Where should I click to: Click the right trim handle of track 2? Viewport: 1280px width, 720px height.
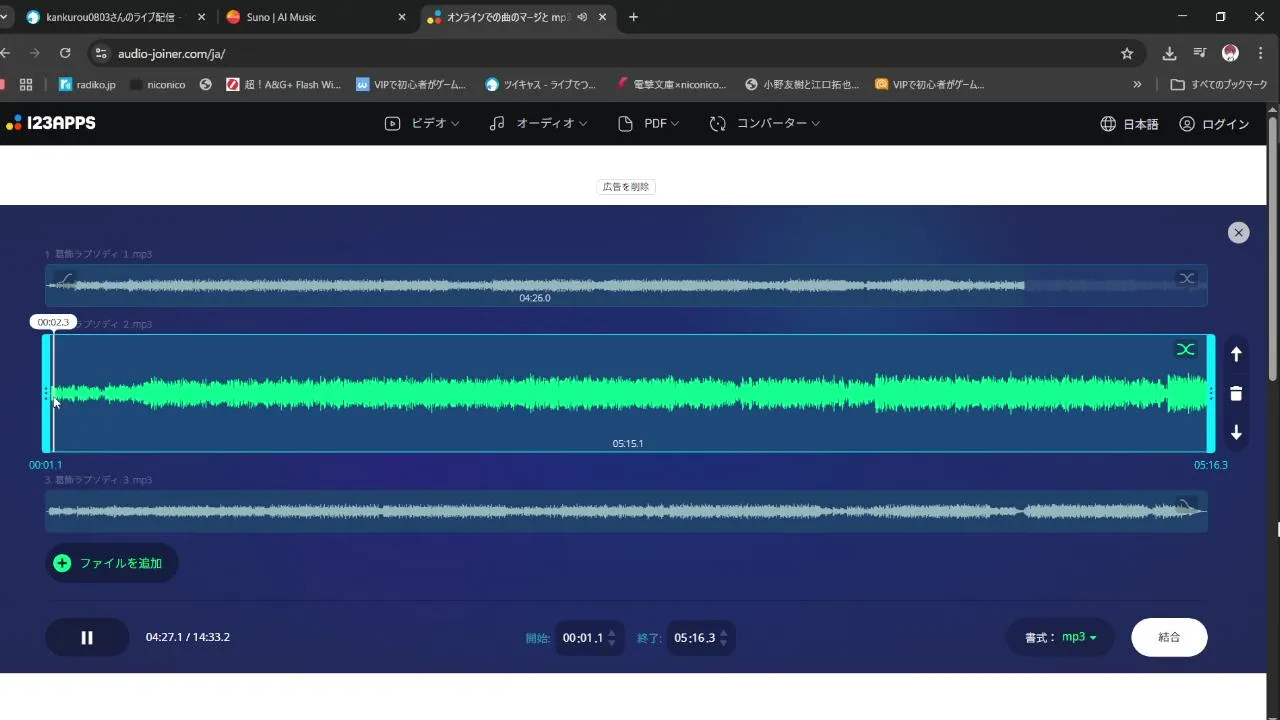click(1211, 393)
